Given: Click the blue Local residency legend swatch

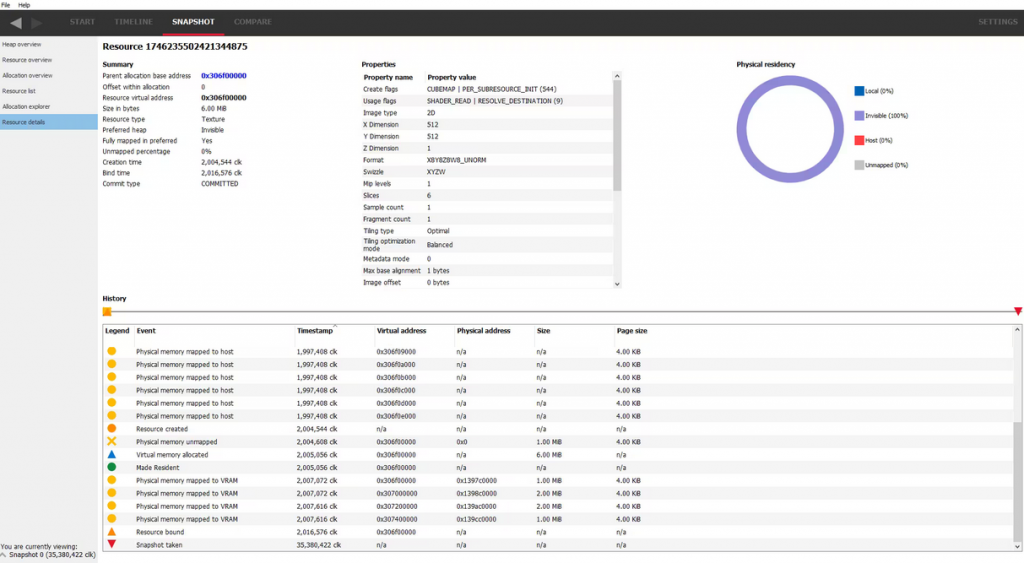Looking at the screenshot, I should pyautogui.click(x=859, y=91).
